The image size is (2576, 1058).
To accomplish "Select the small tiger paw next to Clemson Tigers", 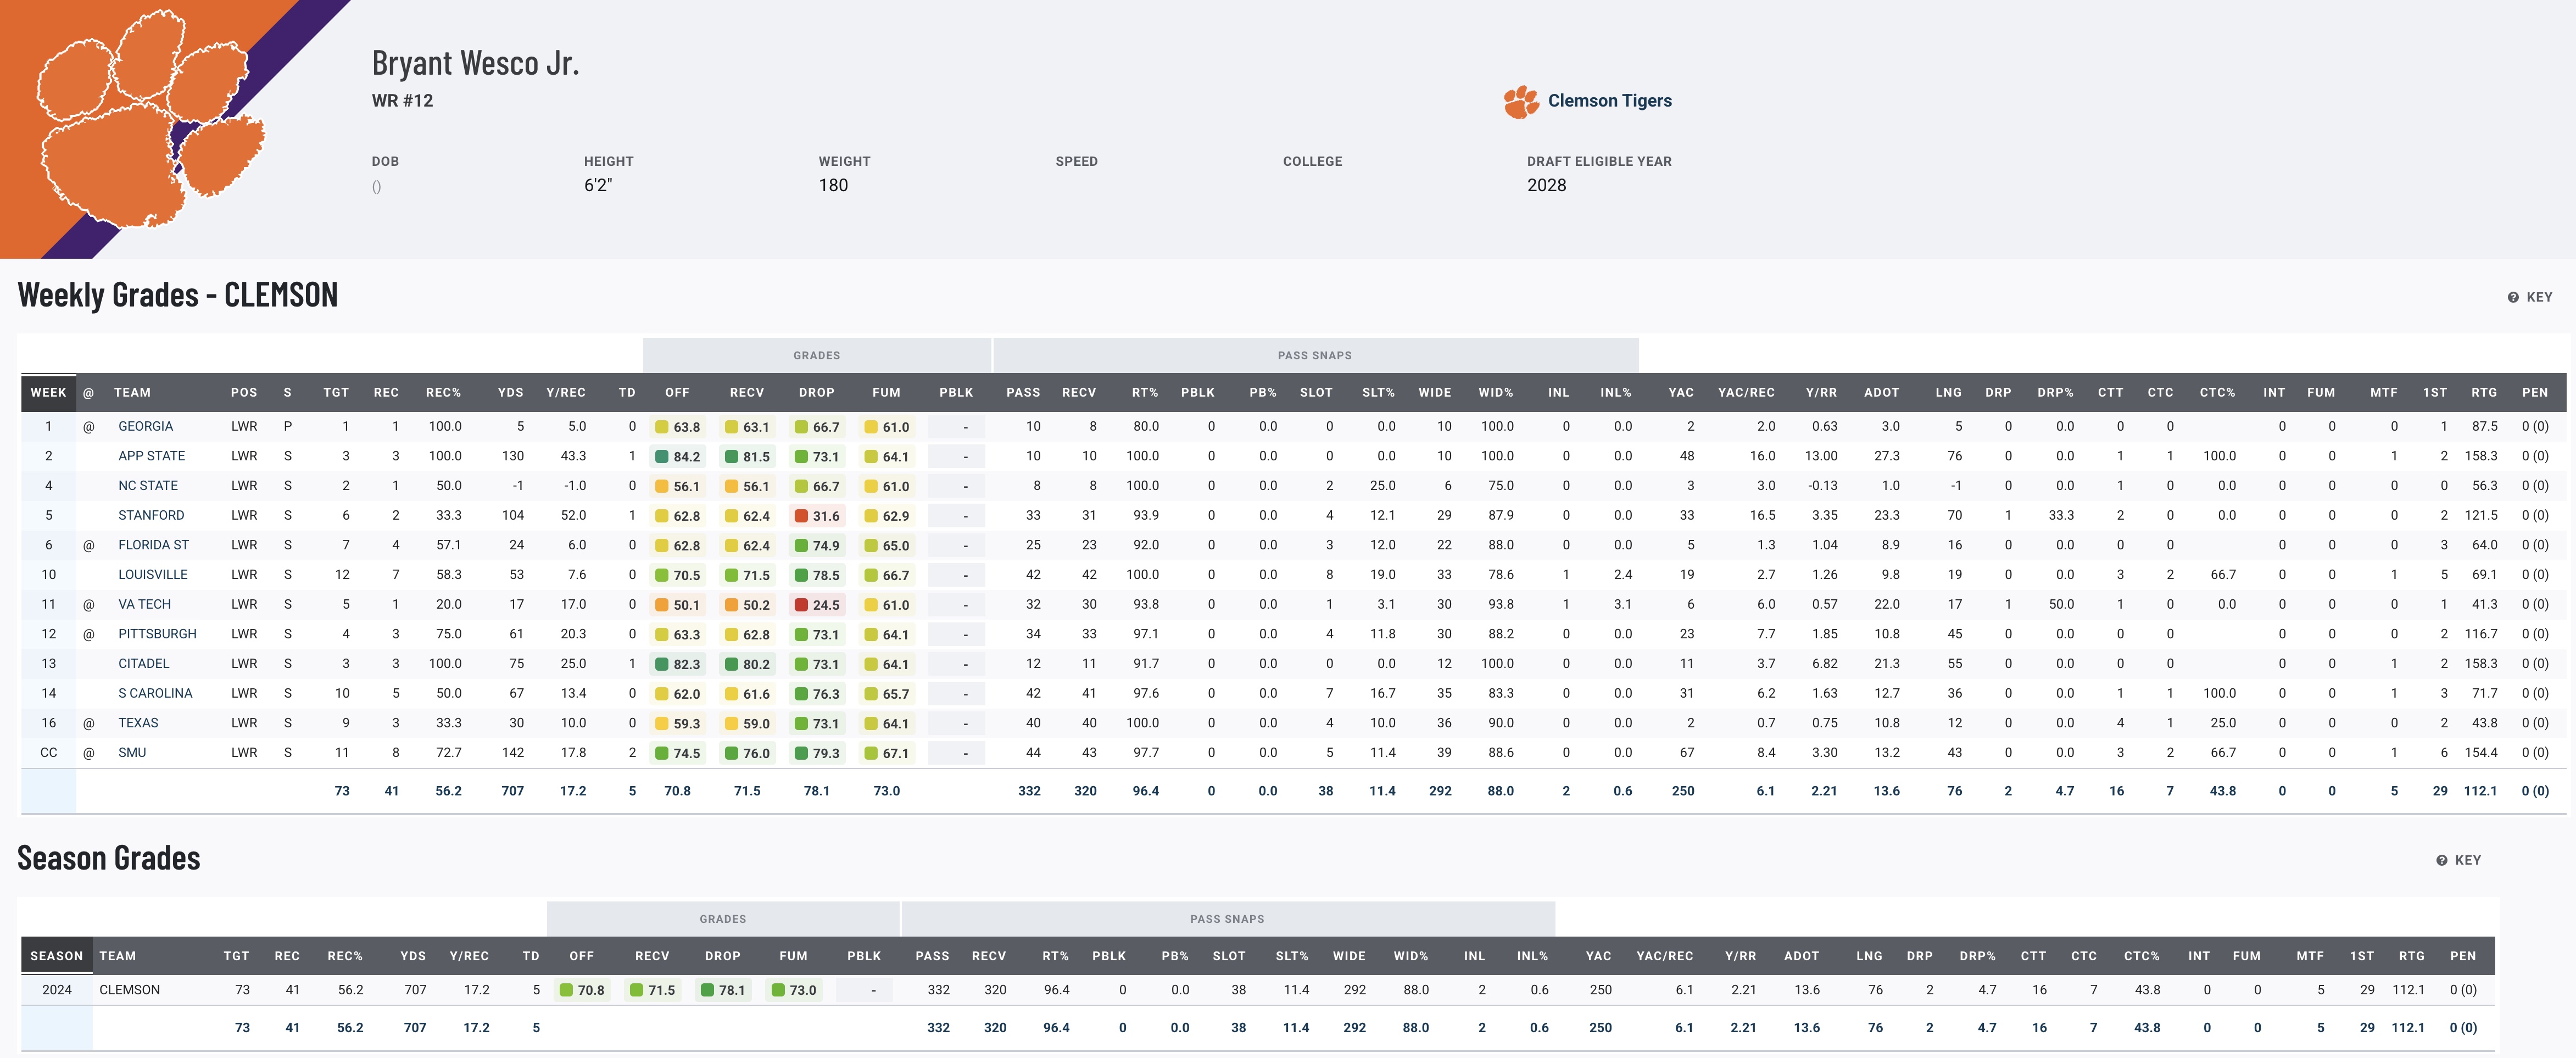I will click(1520, 100).
